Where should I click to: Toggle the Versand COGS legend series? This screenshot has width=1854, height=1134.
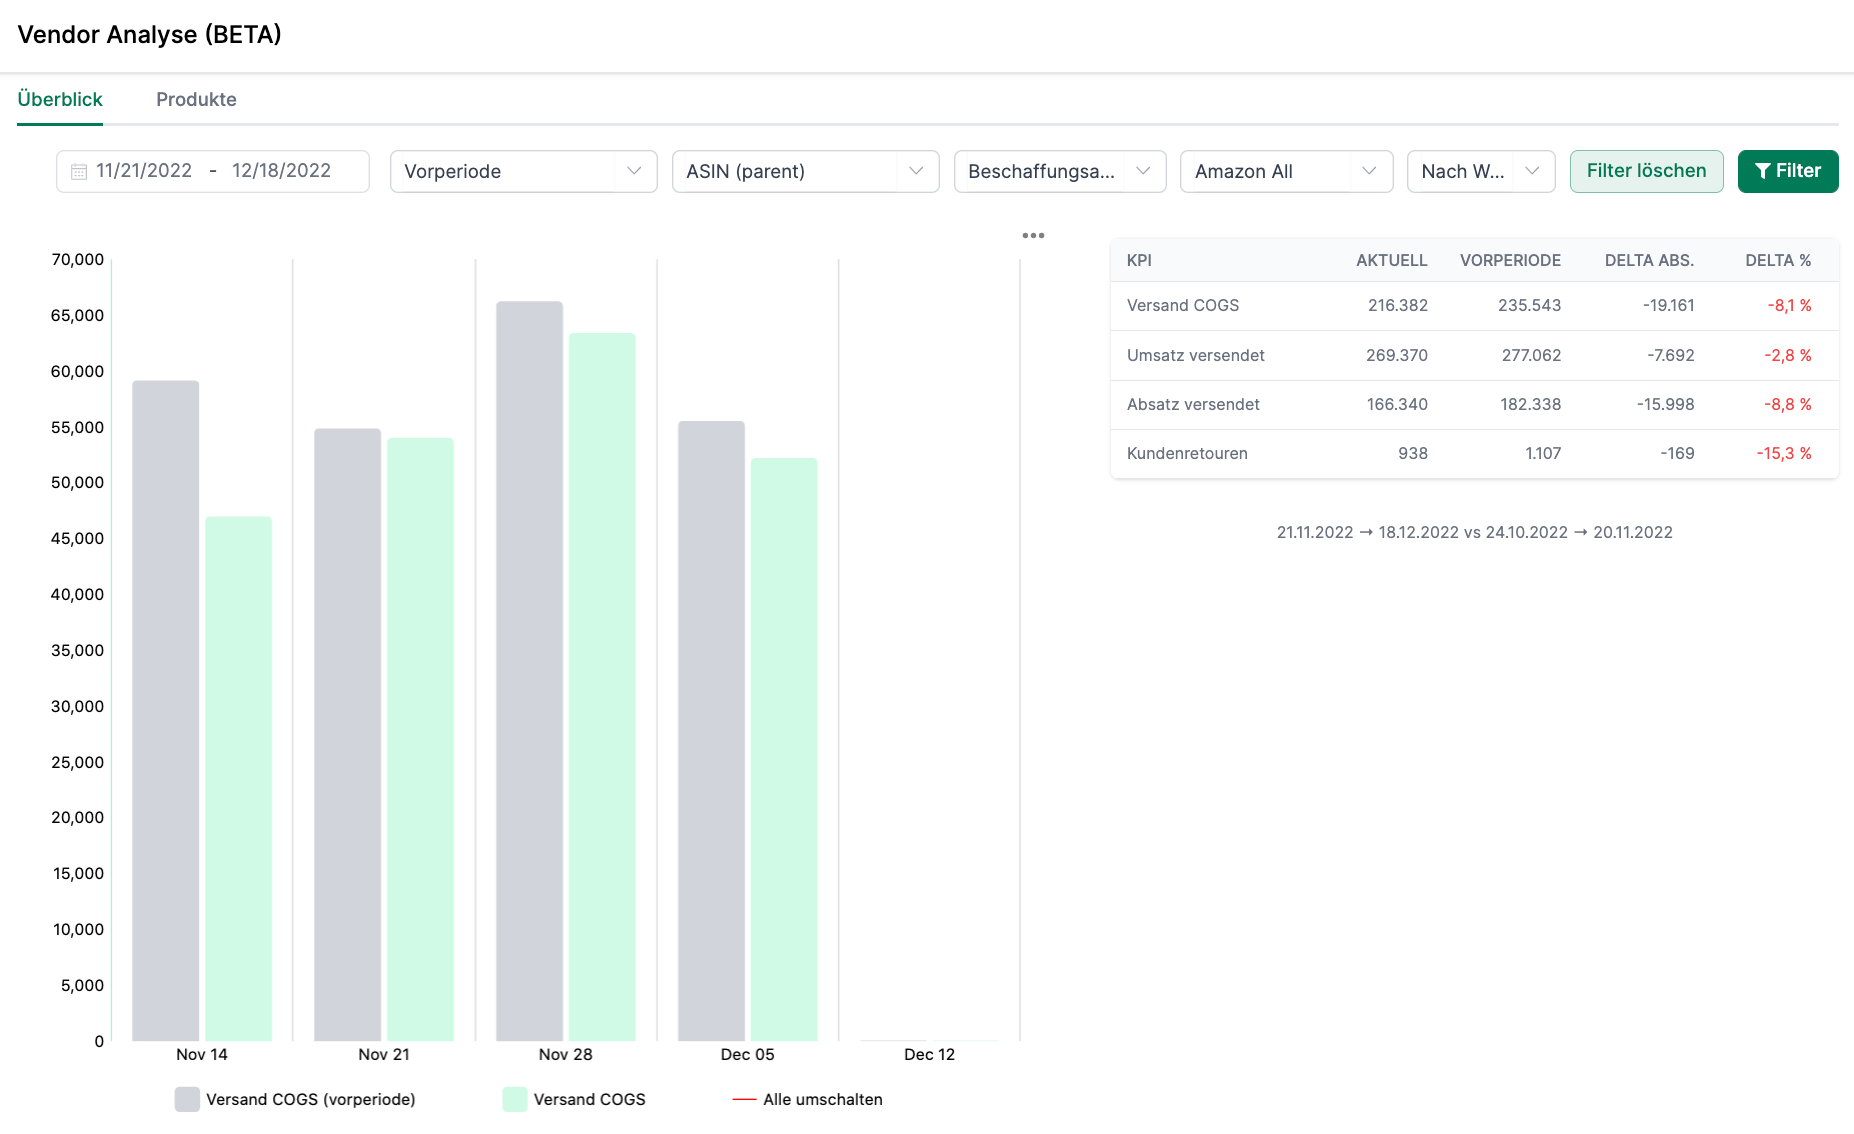tap(574, 1100)
